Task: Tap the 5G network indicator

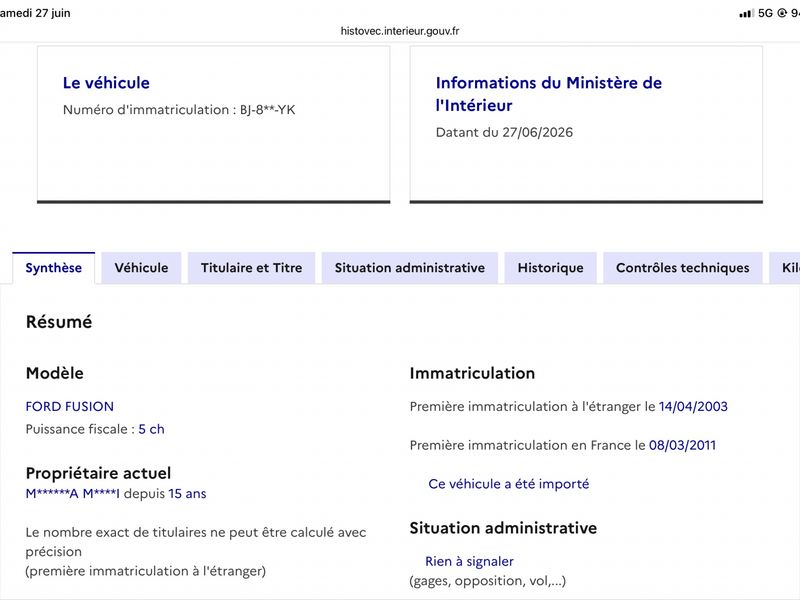Action: pos(765,13)
